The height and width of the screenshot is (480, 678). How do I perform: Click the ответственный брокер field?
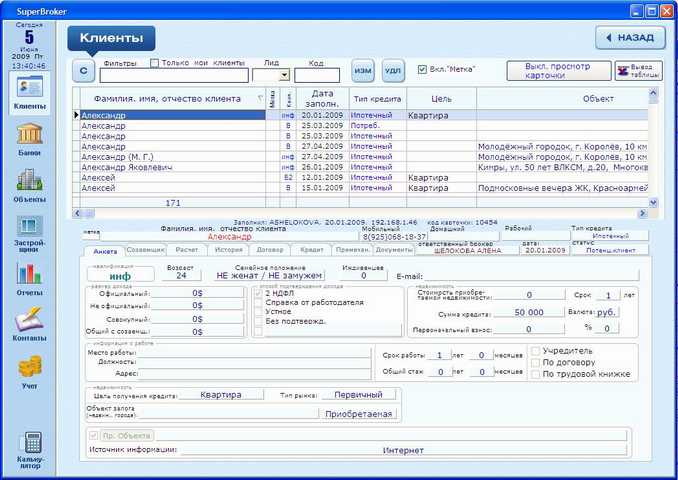[467, 250]
